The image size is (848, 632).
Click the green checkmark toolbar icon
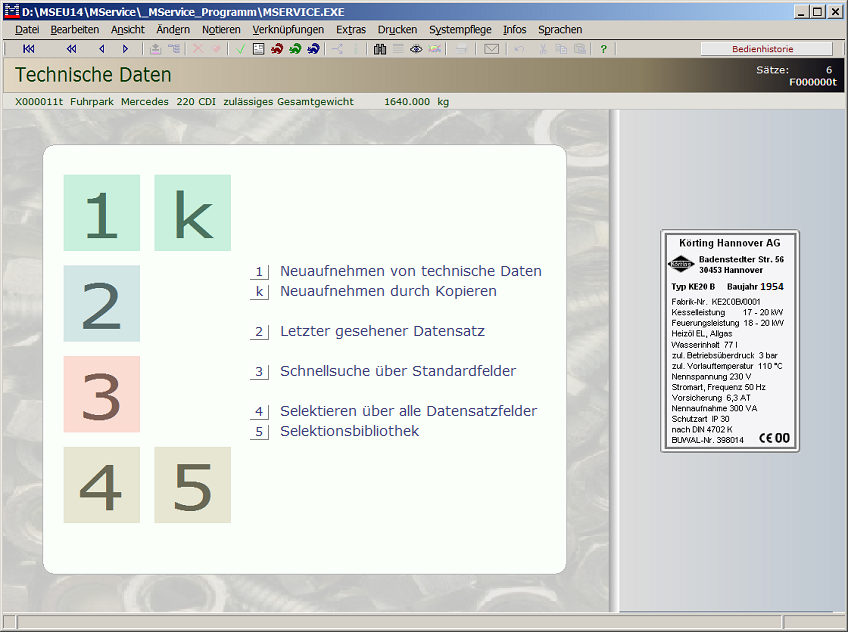click(241, 49)
